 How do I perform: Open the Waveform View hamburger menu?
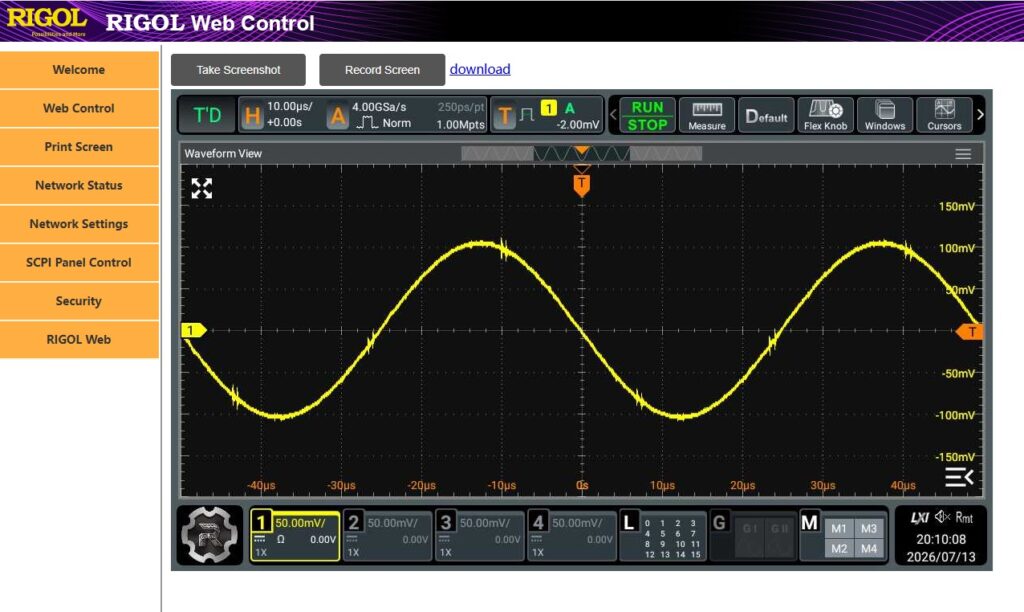tap(963, 154)
